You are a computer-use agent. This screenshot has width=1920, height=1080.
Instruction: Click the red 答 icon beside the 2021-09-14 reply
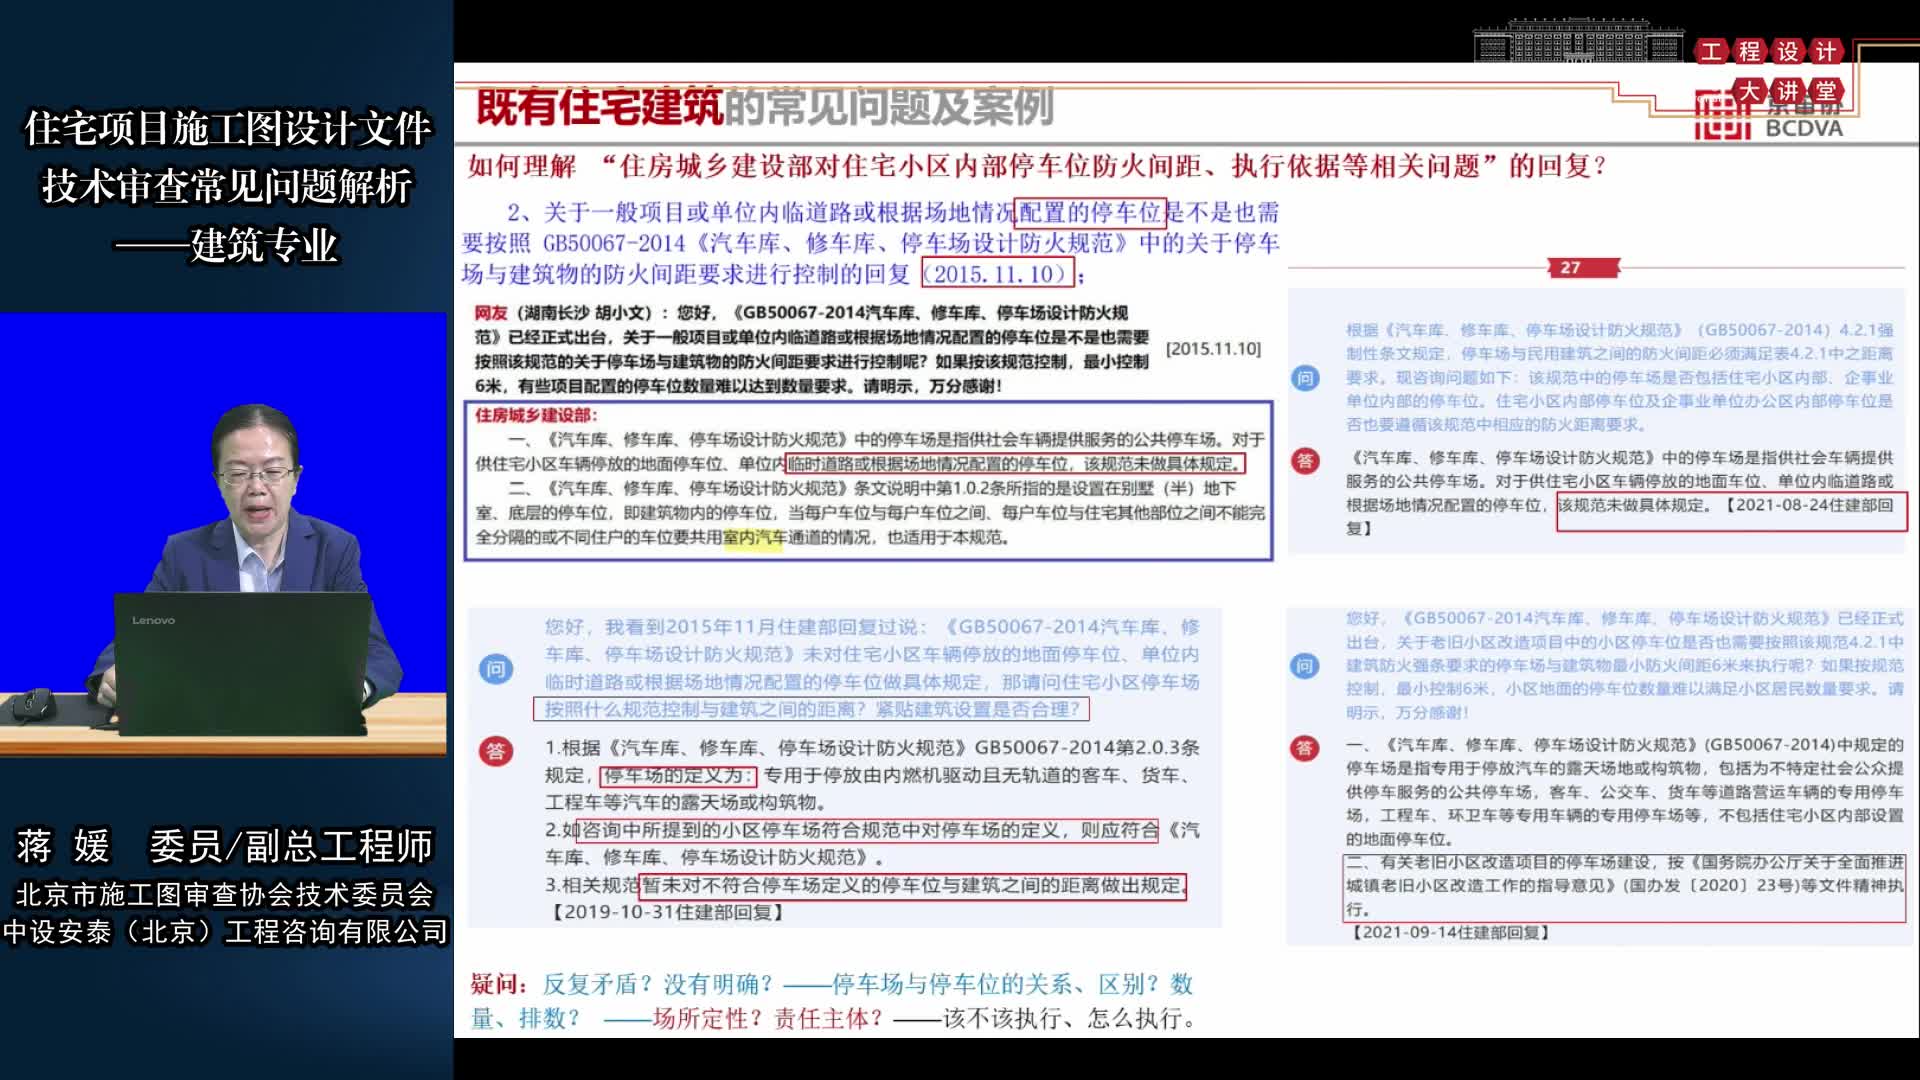[x=1305, y=748]
